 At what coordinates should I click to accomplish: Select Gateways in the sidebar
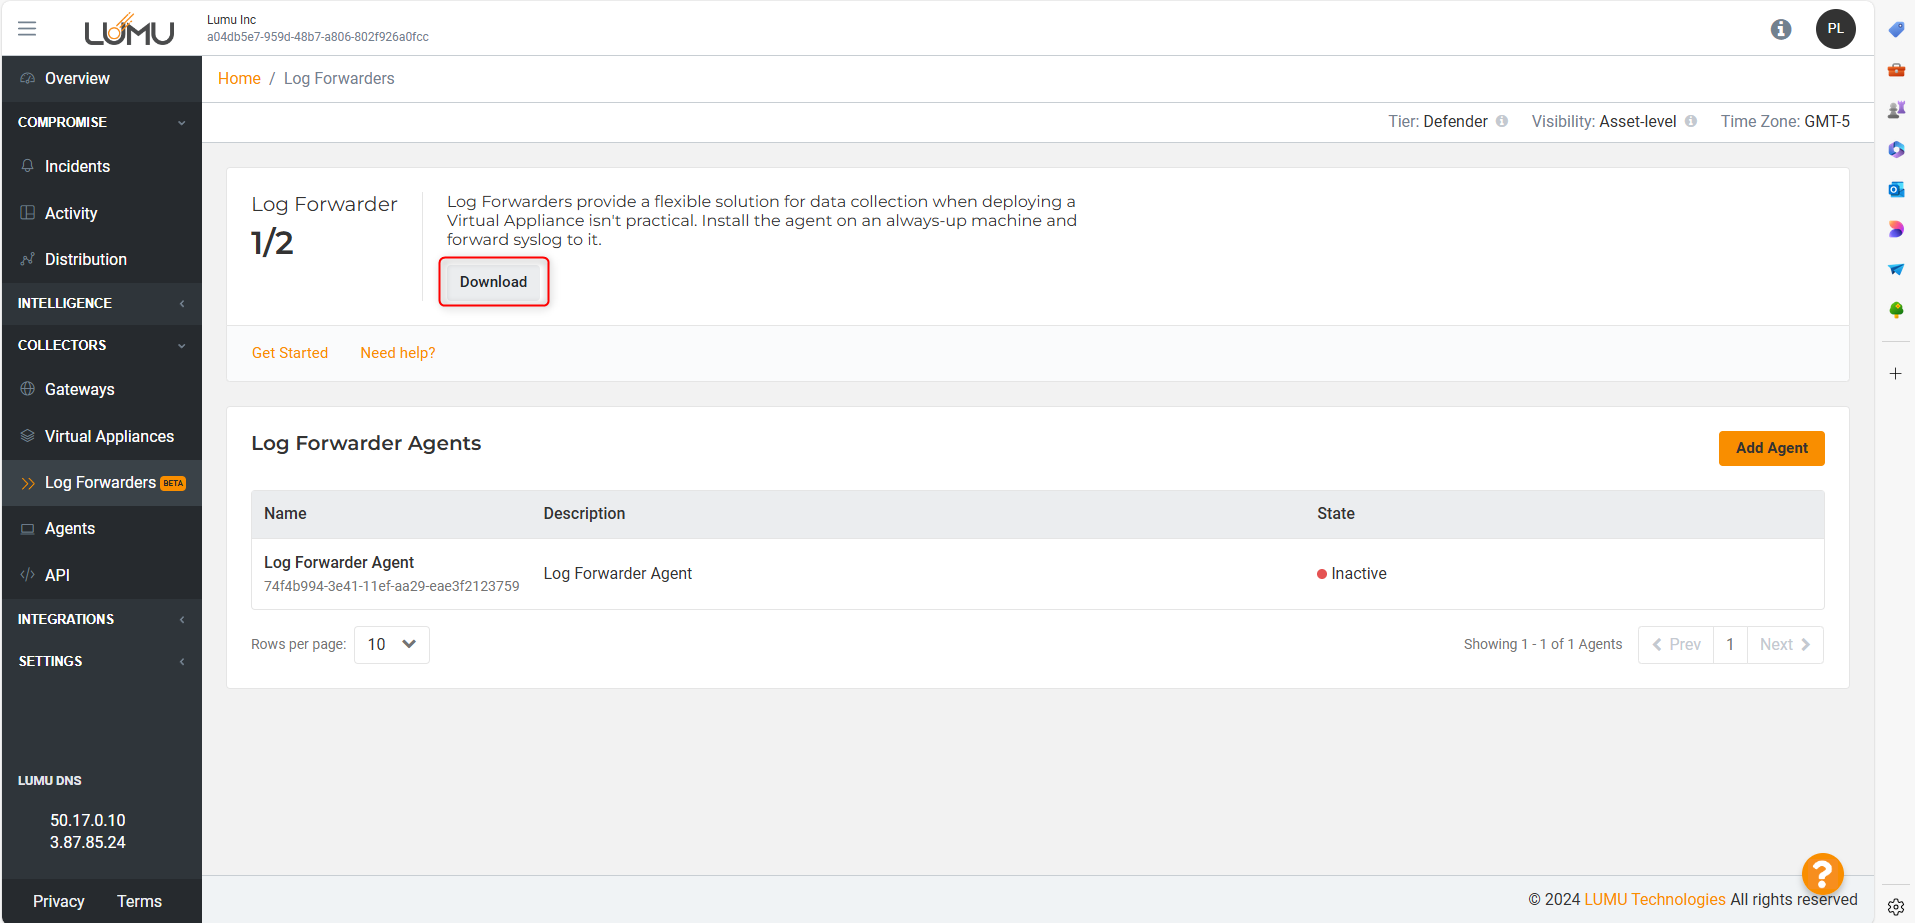pyautogui.click(x=79, y=390)
